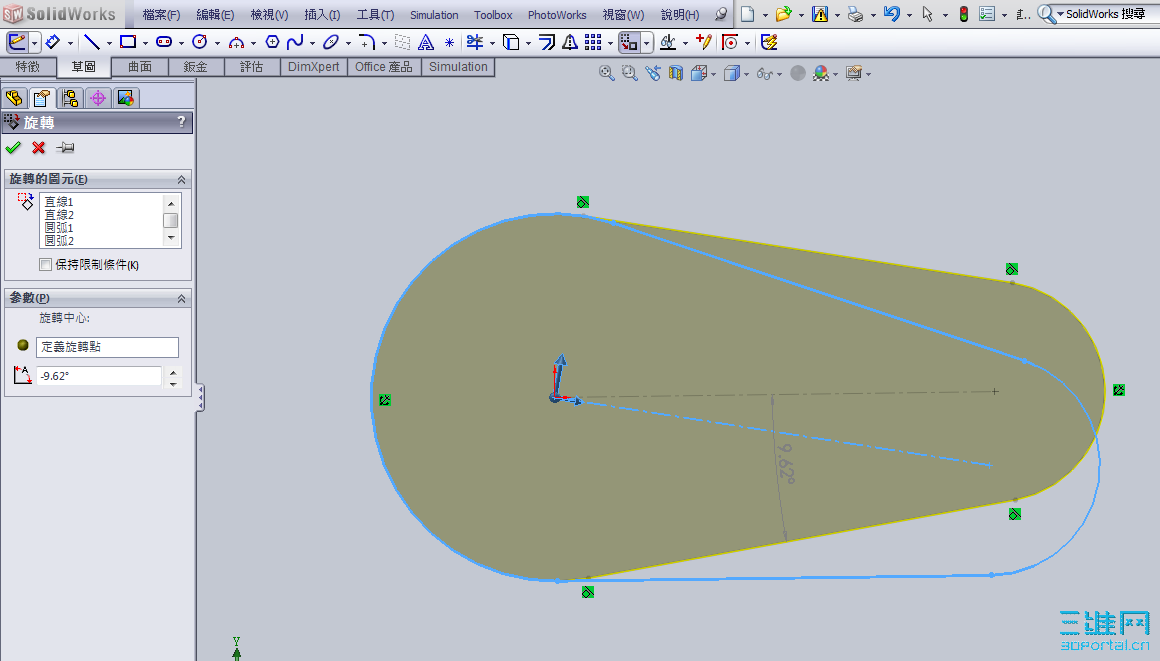Open the View Orientation dropdown arrow

click(713, 74)
